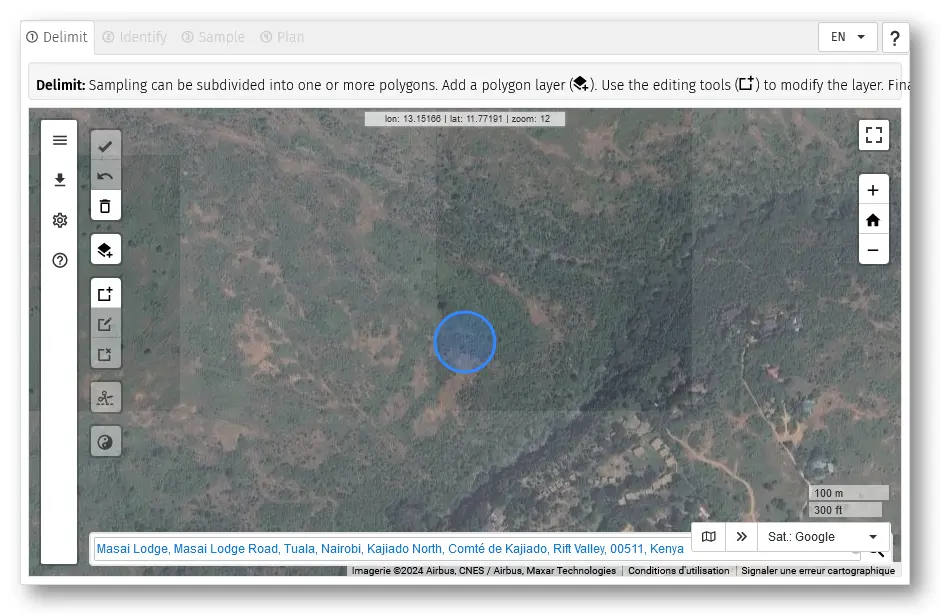Click the zoom in plus button

point(873,190)
